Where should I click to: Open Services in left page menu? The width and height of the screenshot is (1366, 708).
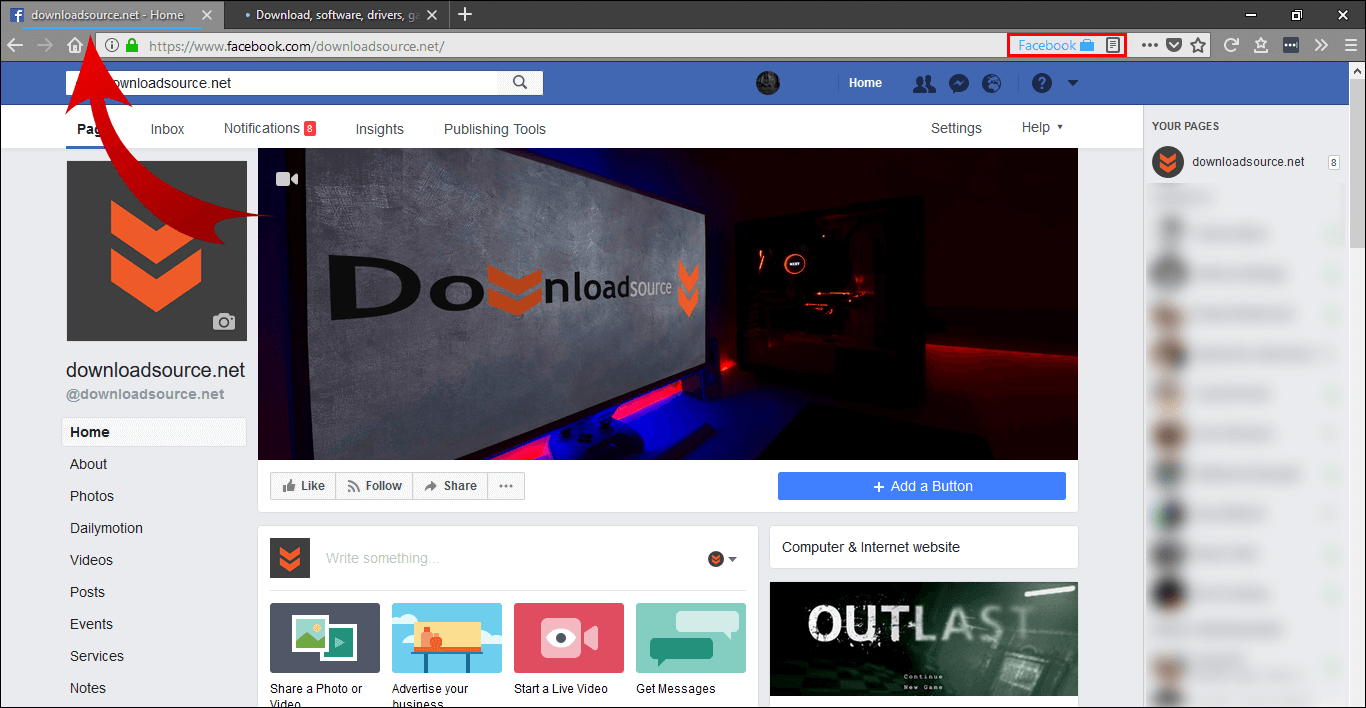(97, 656)
